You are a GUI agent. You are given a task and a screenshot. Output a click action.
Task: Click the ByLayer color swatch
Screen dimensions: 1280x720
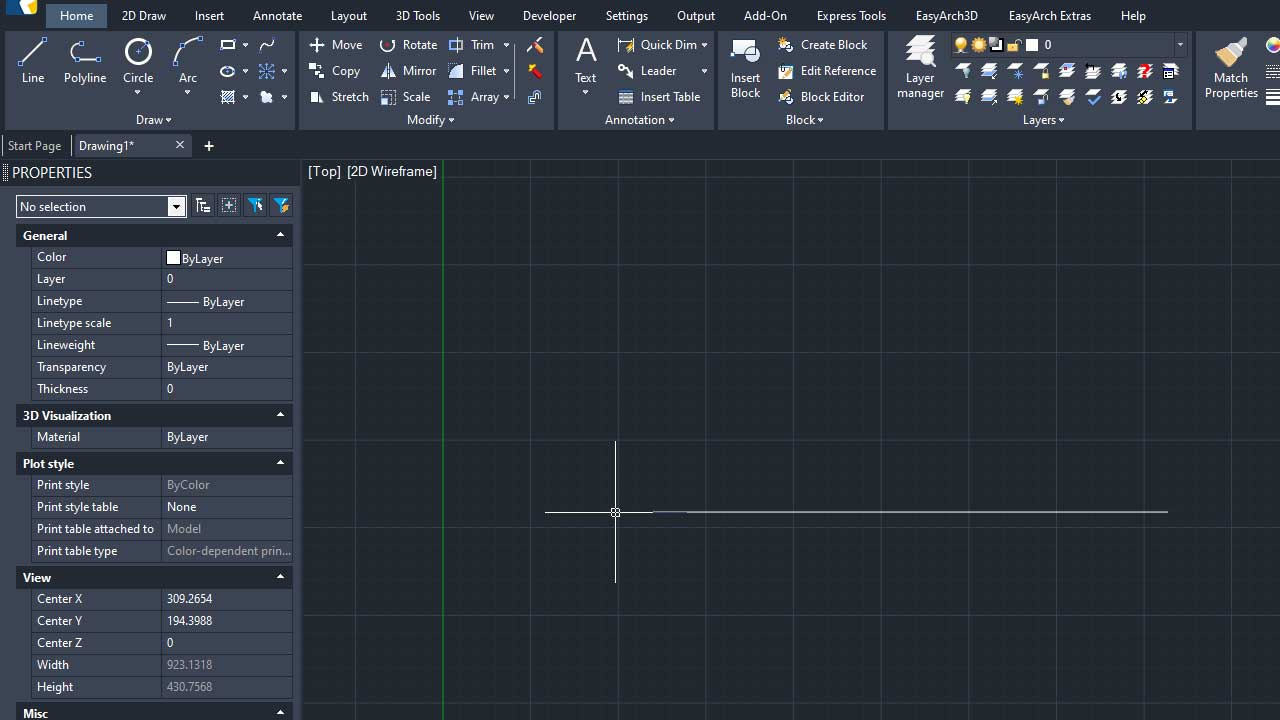click(174, 258)
